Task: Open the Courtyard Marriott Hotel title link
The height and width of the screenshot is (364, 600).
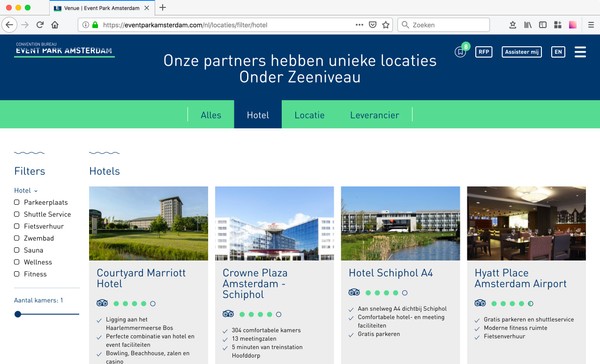Action: click(x=141, y=278)
